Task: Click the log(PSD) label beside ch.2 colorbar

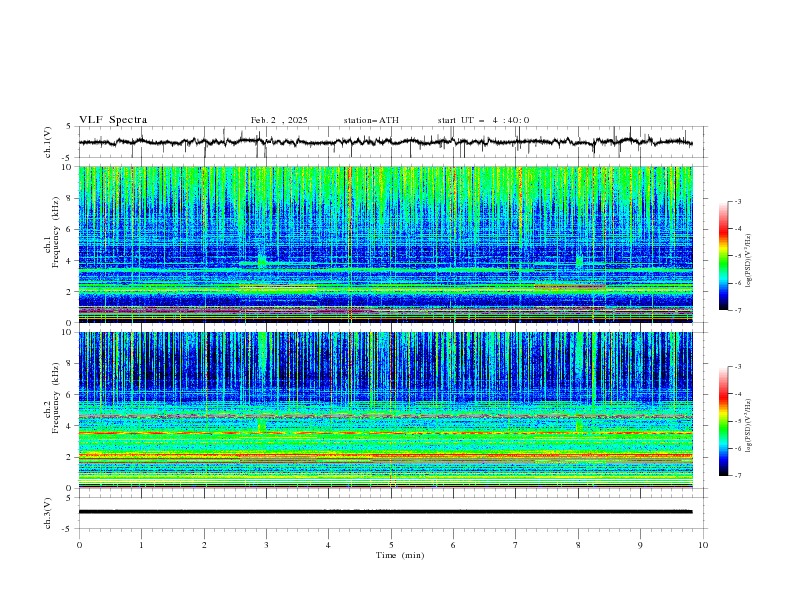Action: point(749,425)
